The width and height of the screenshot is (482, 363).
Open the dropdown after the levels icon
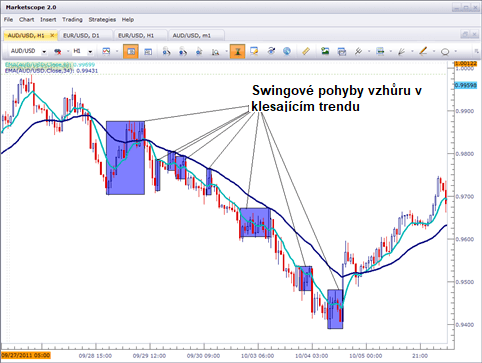pos(391,51)
